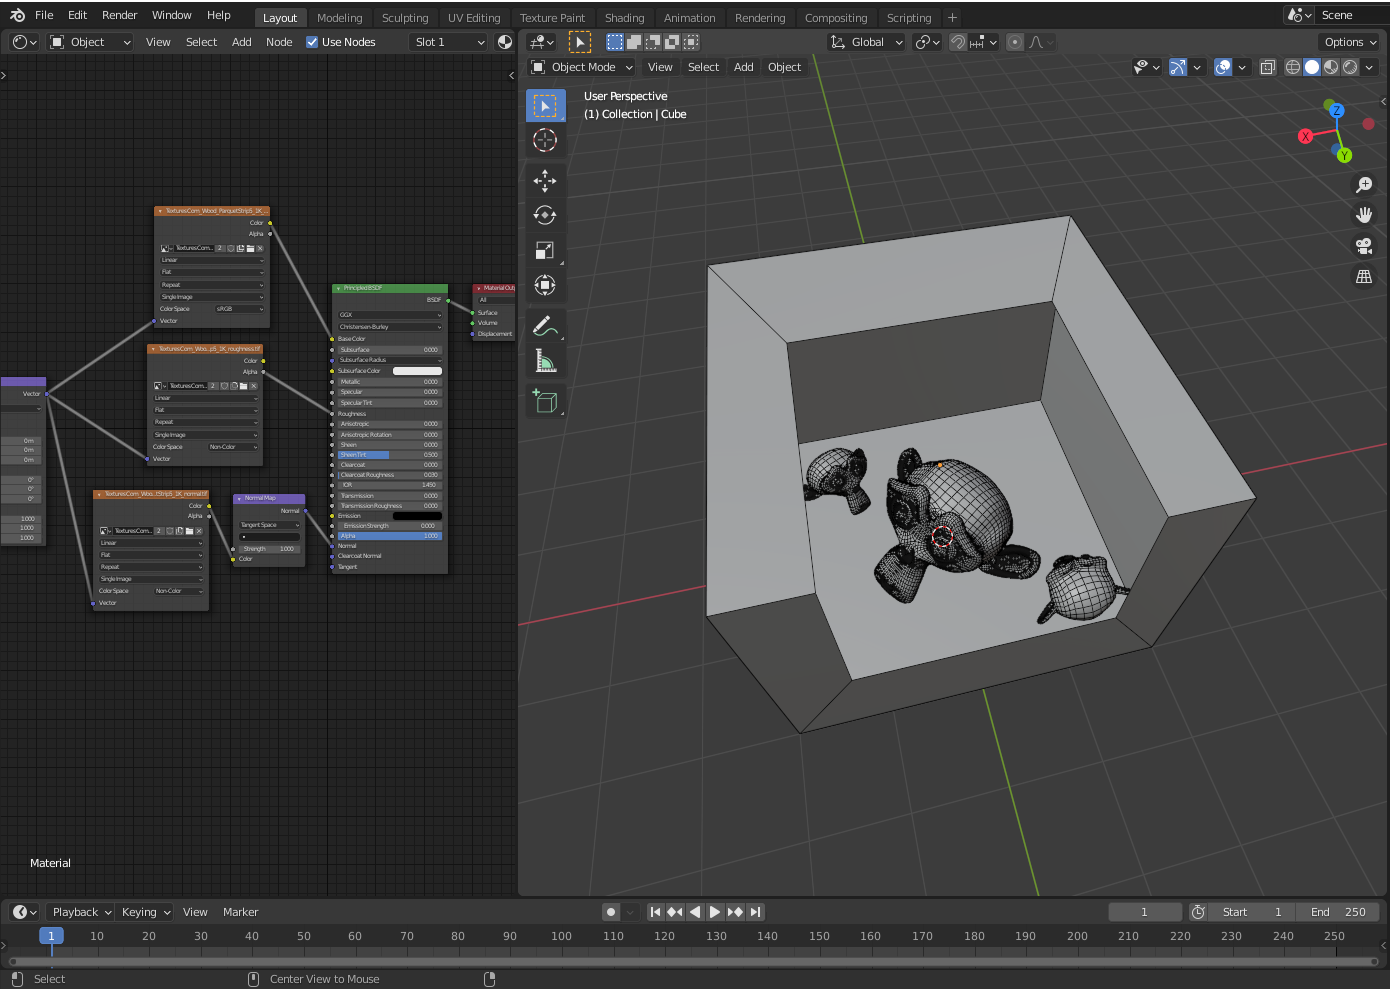Select the Scale tool
Image resolution: width=1390 pixels, height=989 pixels.
click(x=545, y=251)
